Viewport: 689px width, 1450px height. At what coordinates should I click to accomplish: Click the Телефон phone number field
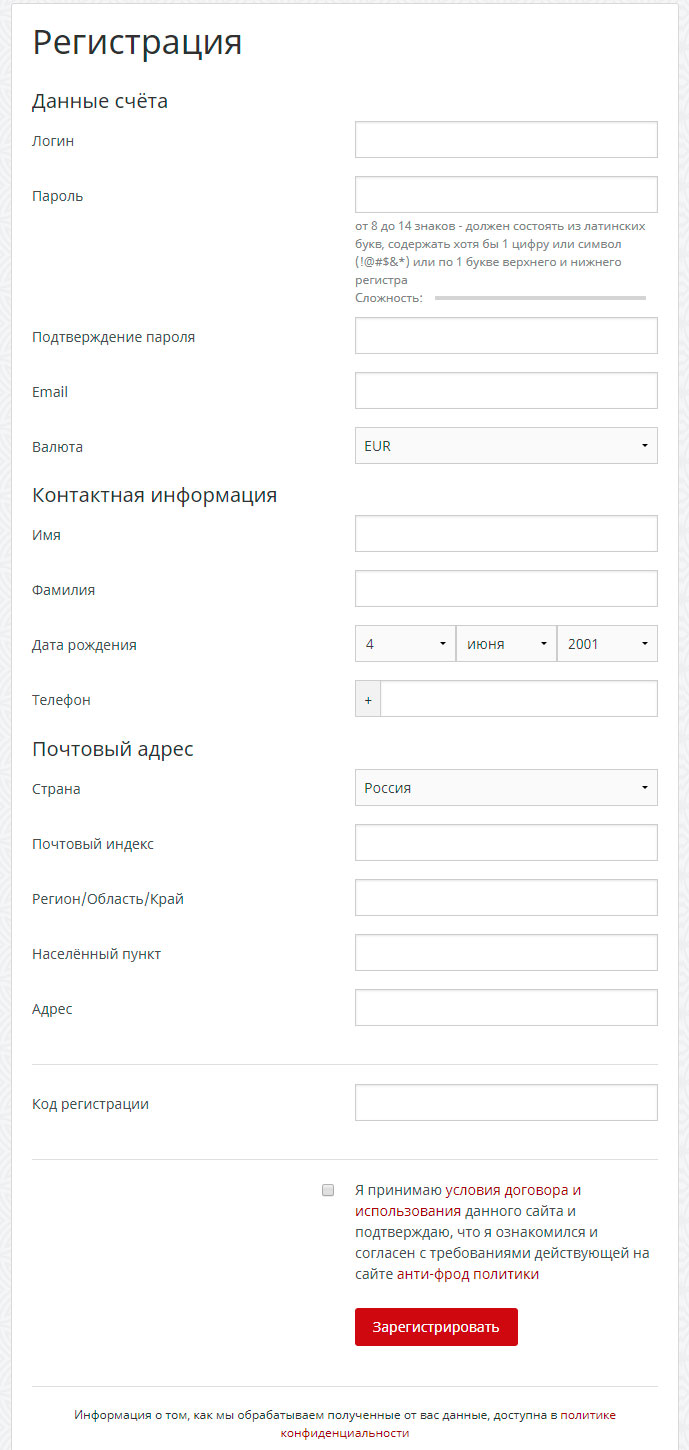tap(518, 699)
